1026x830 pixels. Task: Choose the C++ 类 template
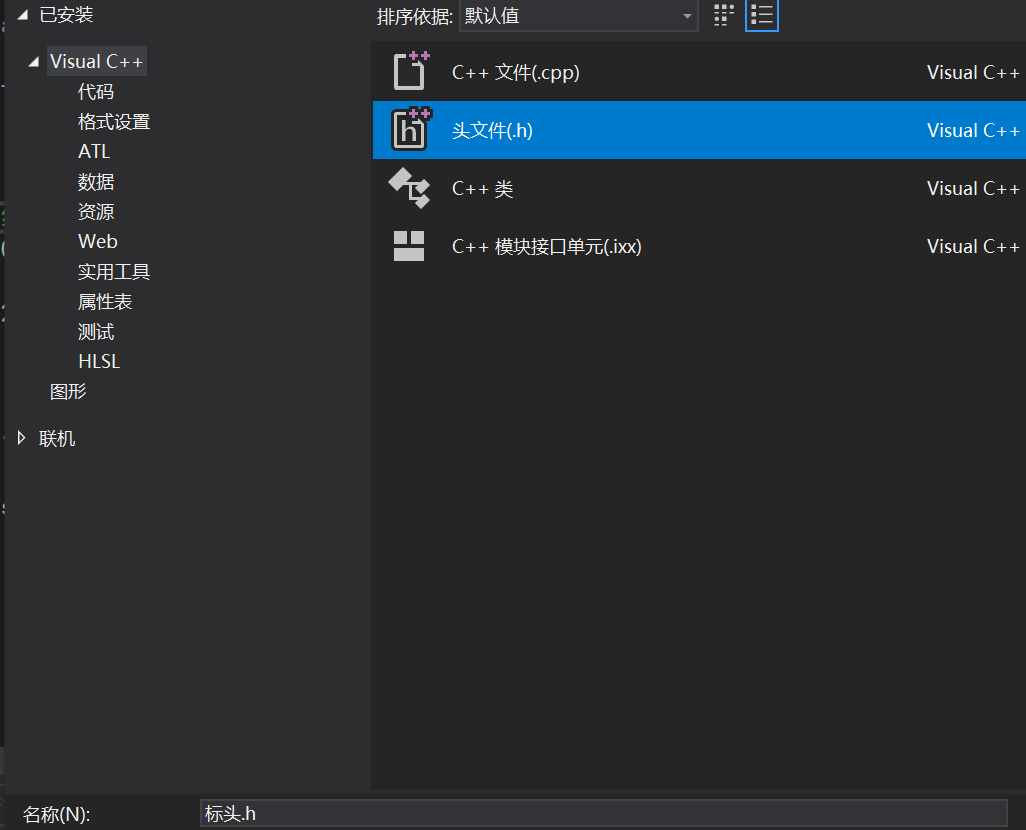[699, 189]
